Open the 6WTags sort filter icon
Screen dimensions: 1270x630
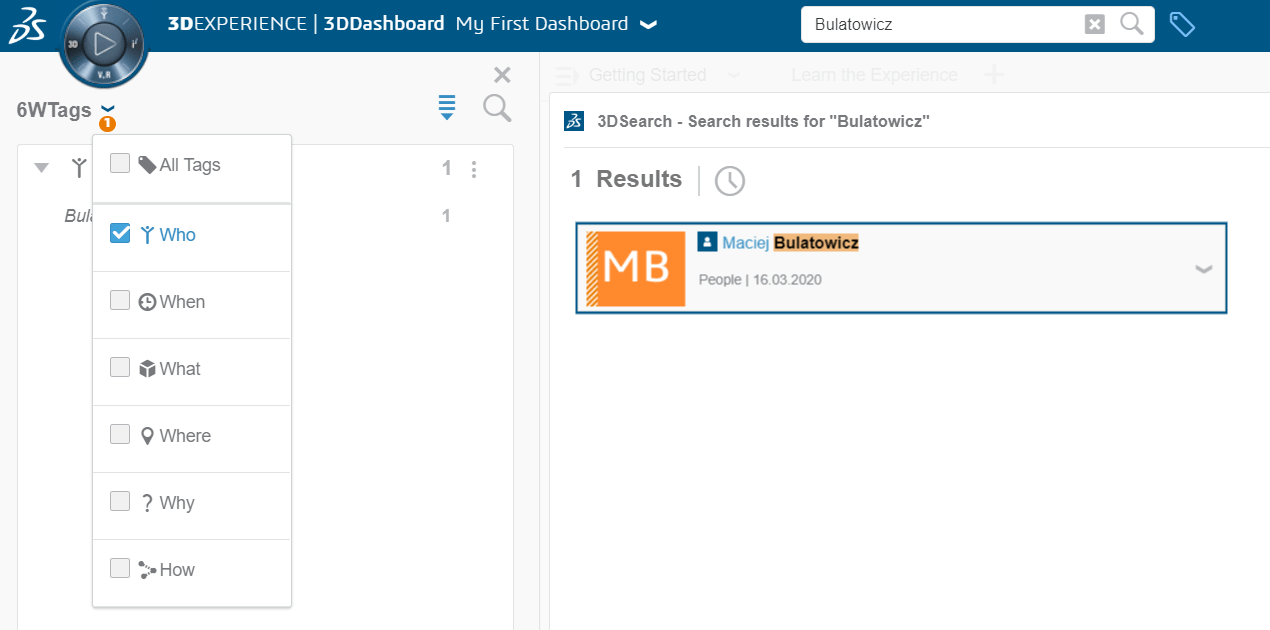point(447,108)
